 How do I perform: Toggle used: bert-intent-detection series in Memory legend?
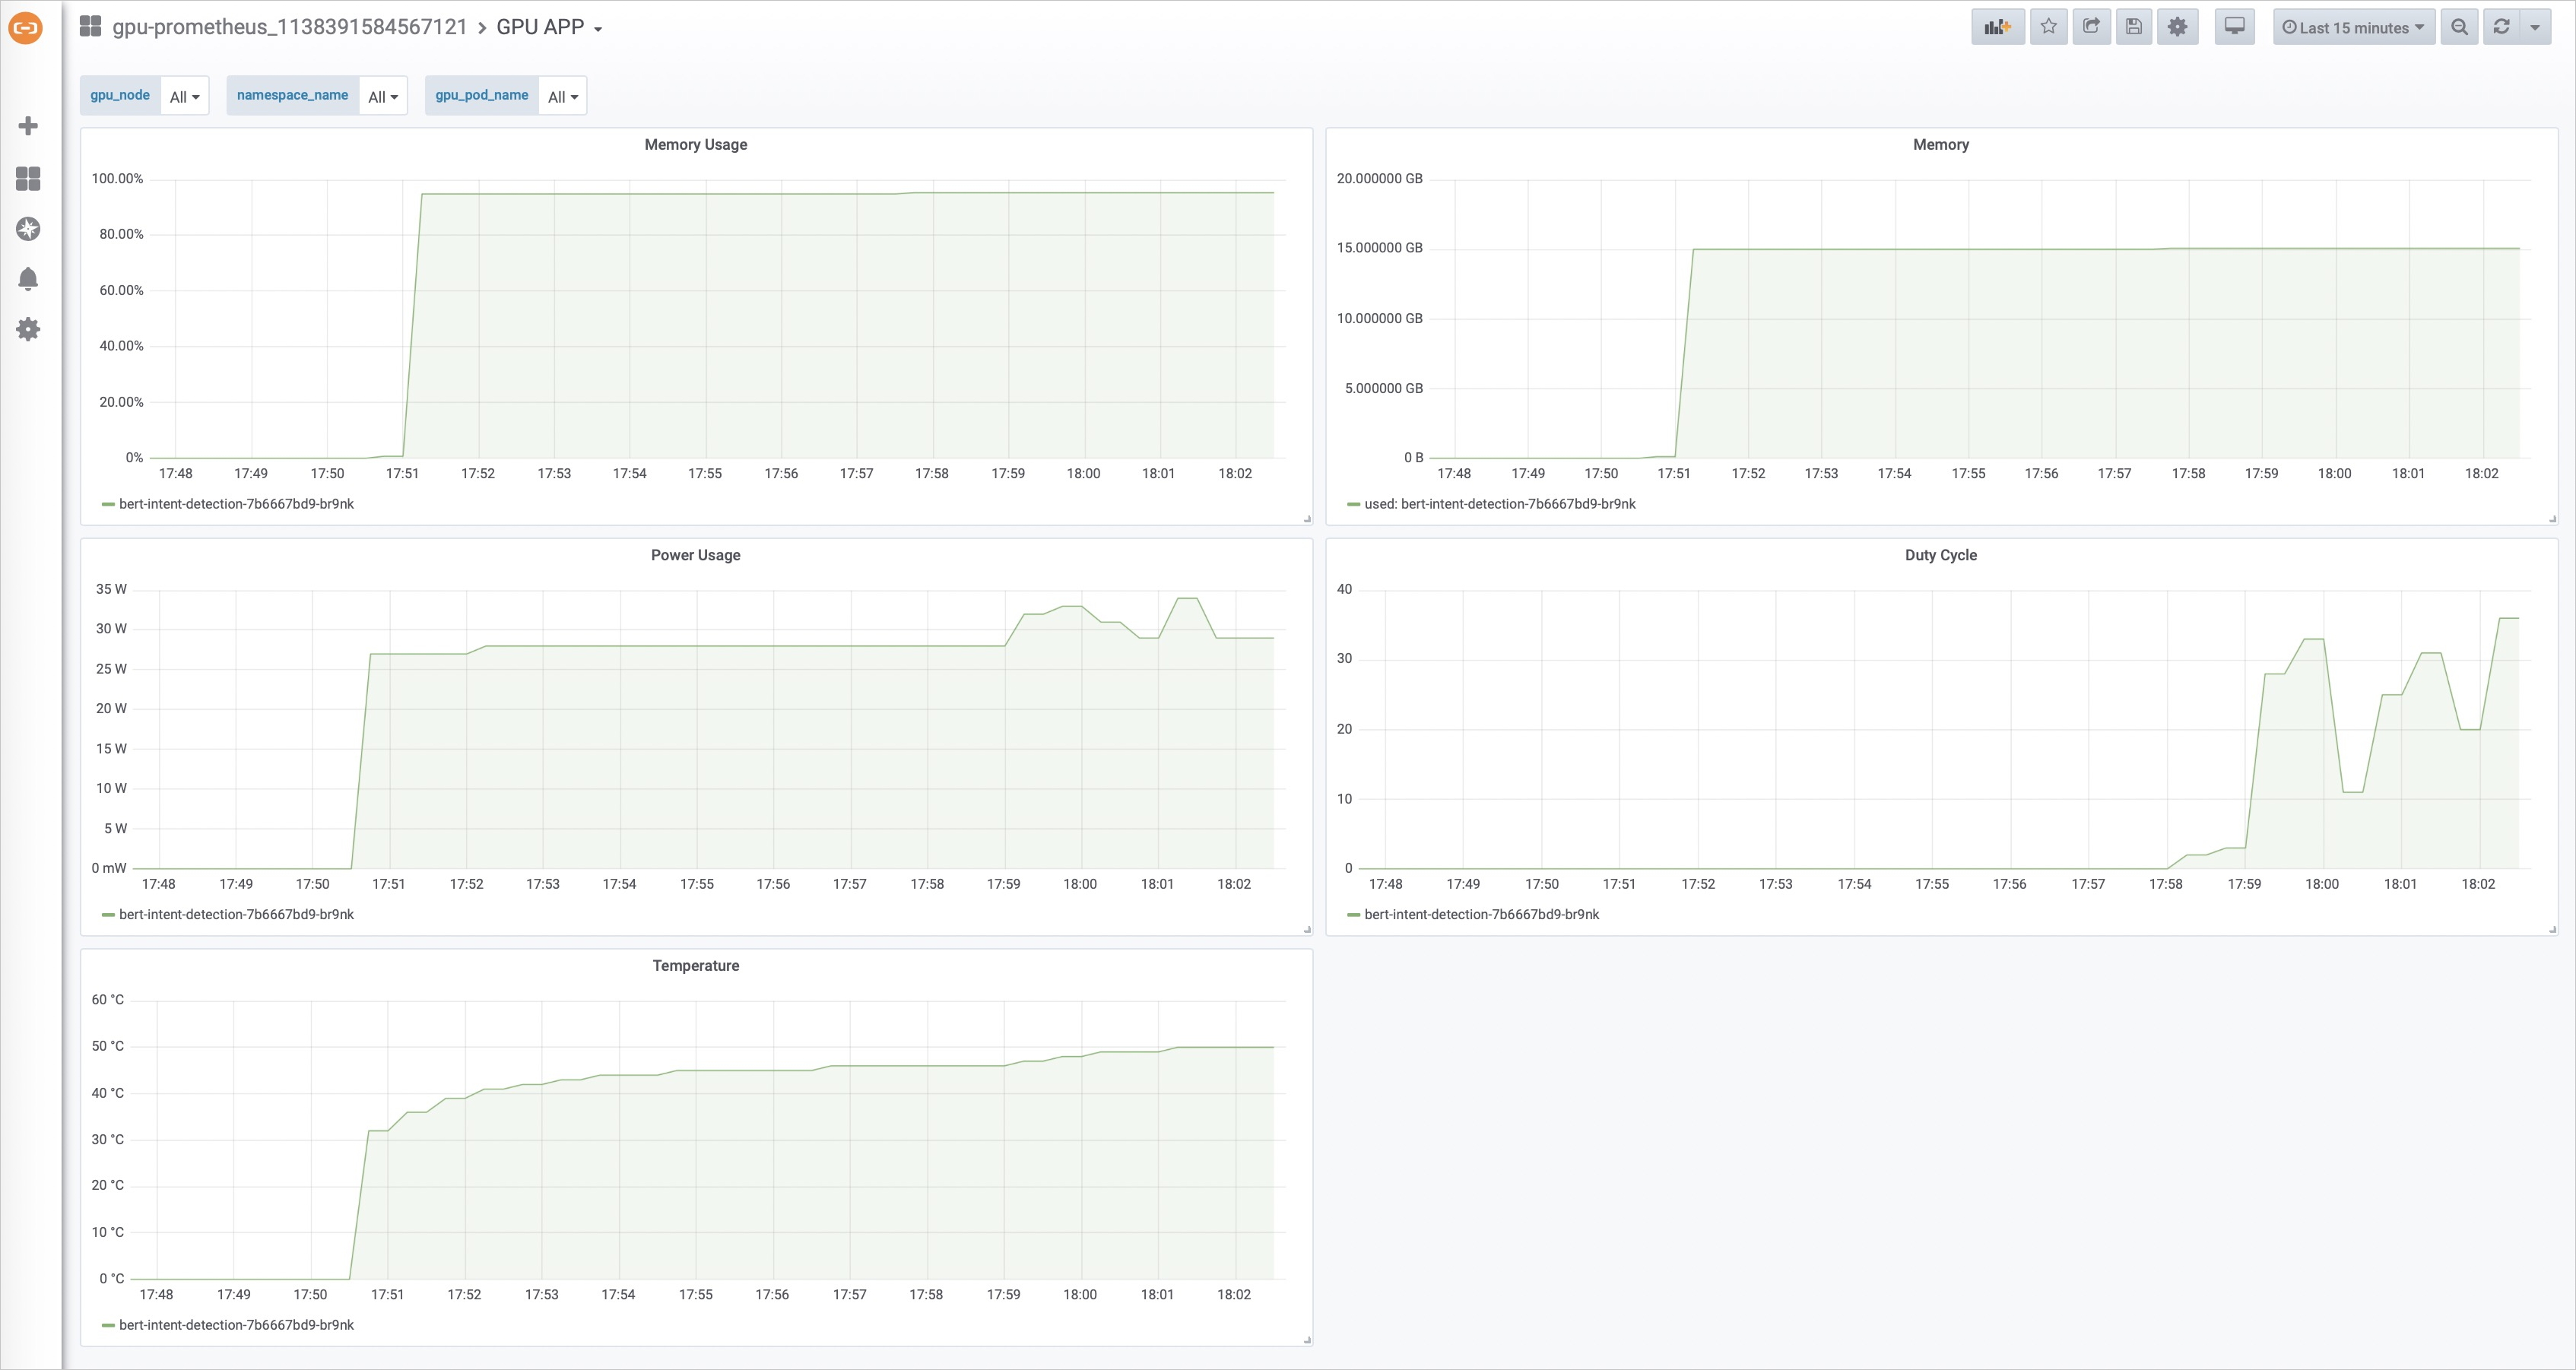point(1500,504)
